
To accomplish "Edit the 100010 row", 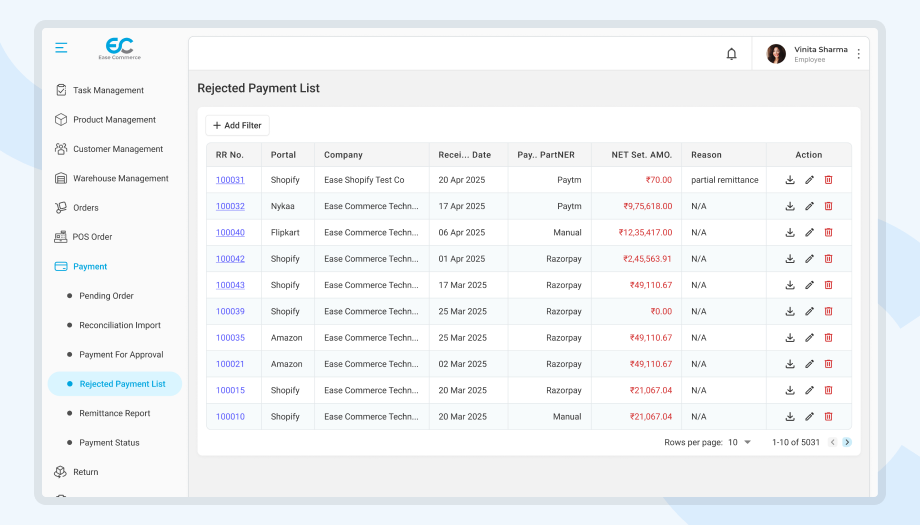I will [x=809, y=416].
